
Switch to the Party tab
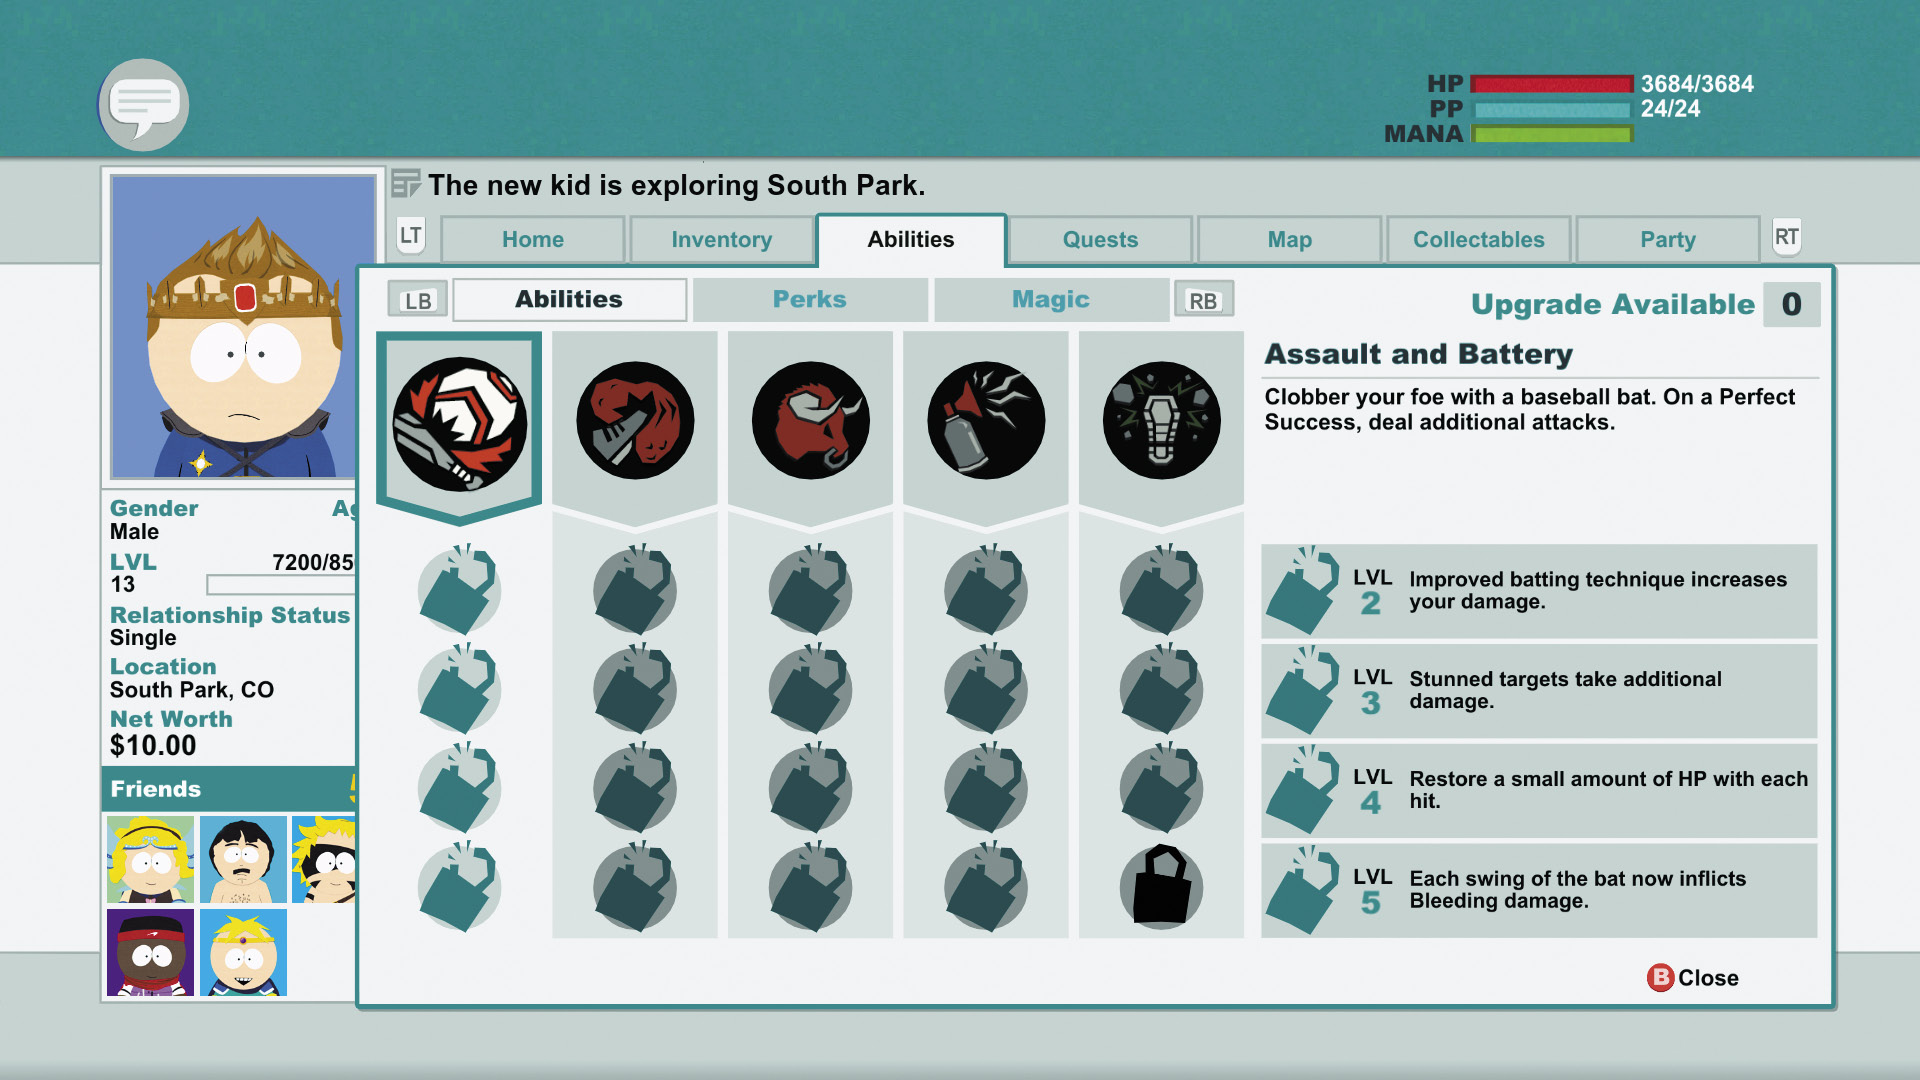(1668, 240)
